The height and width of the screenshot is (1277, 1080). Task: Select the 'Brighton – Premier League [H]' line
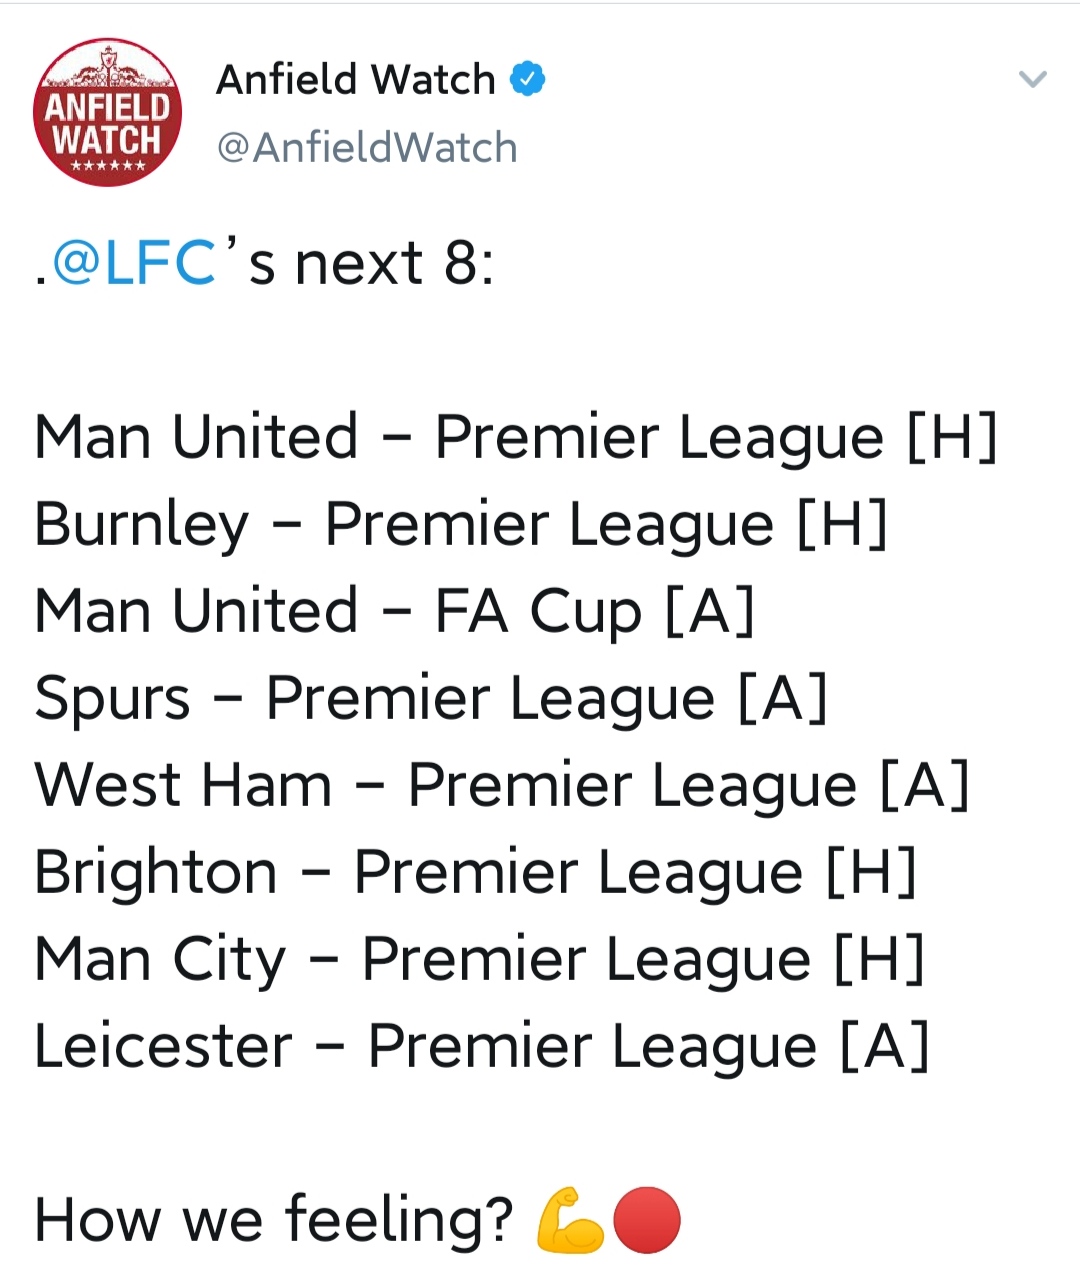point(475,873)
